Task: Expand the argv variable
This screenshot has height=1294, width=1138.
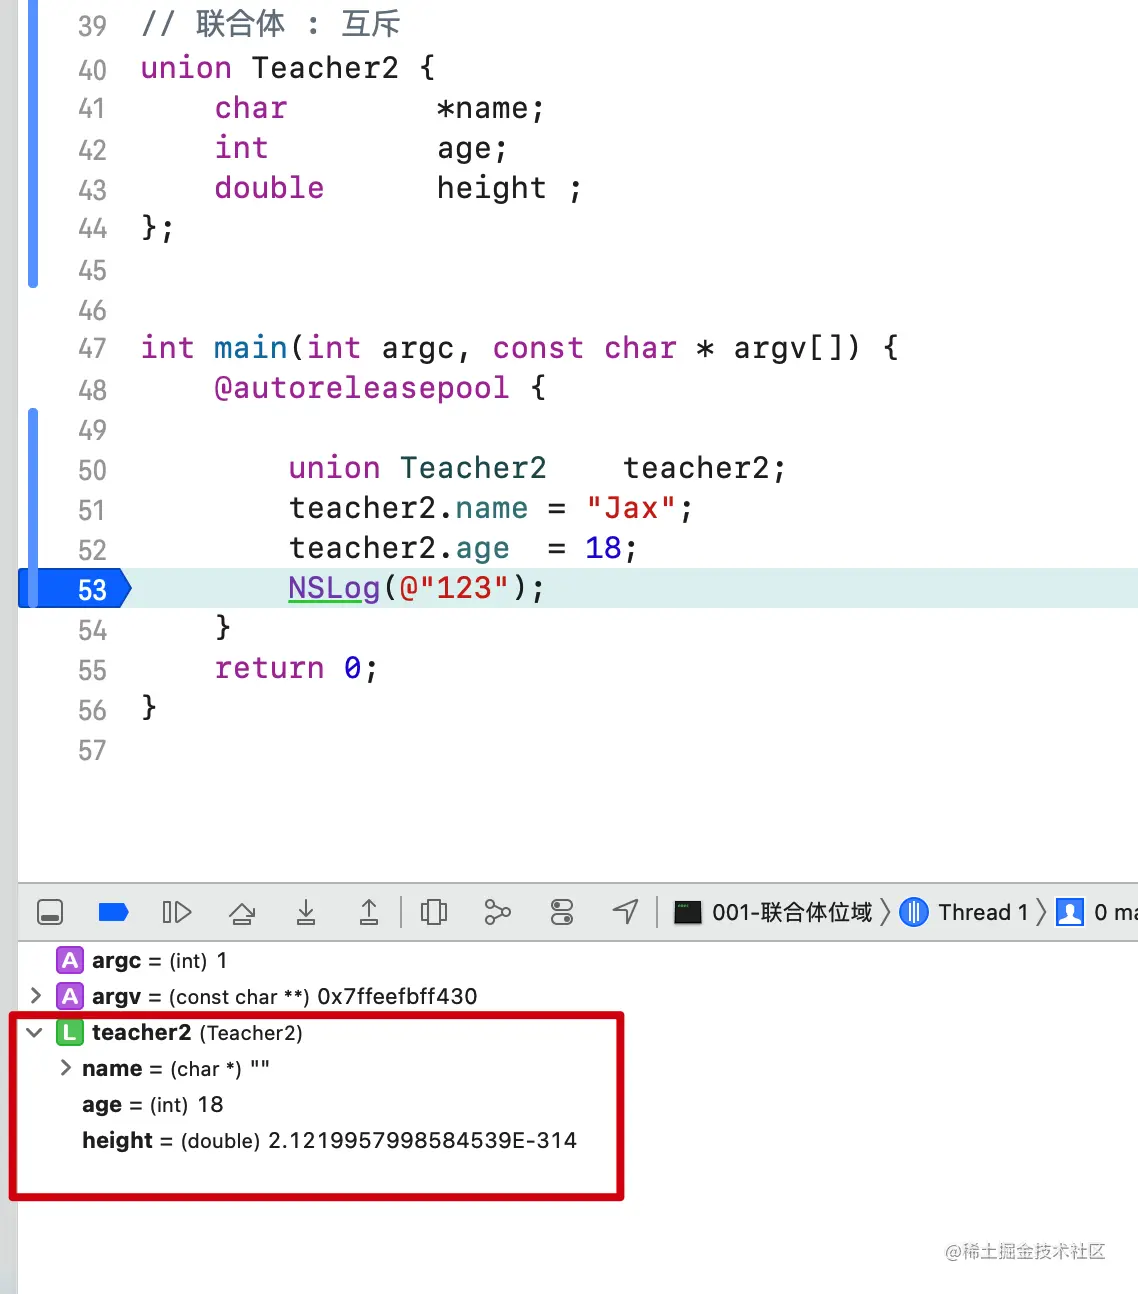Action: (36, 996)
